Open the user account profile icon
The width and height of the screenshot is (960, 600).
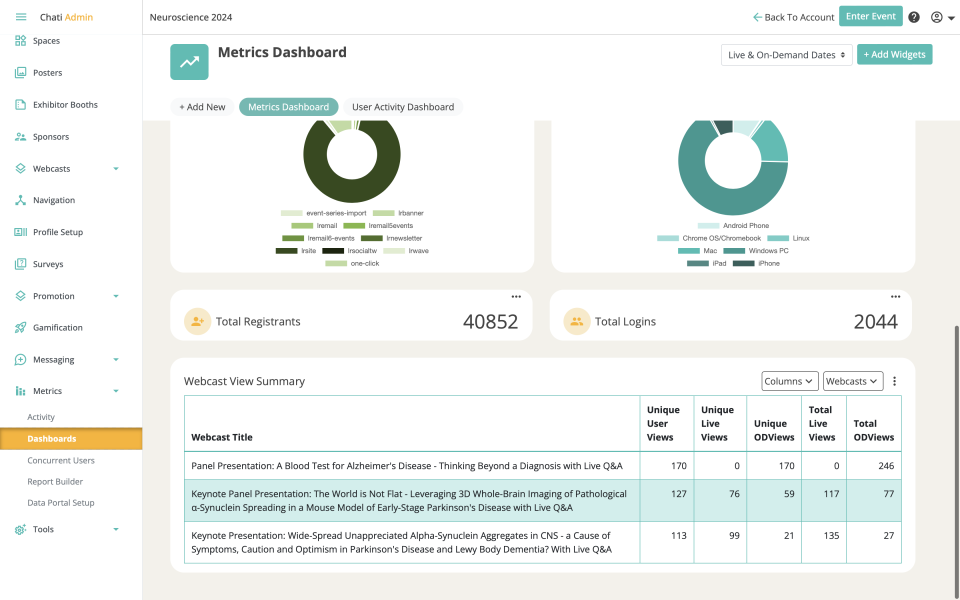[x=937, y=17]
